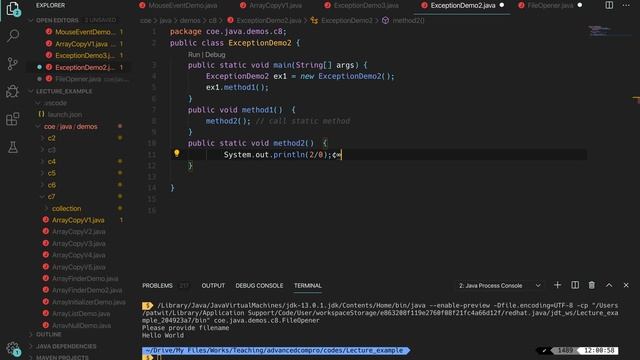The image size is (640, 360).
Task: Open the Java Process Console dropdown
Action: pyautogui.click(x=500, y=286)
